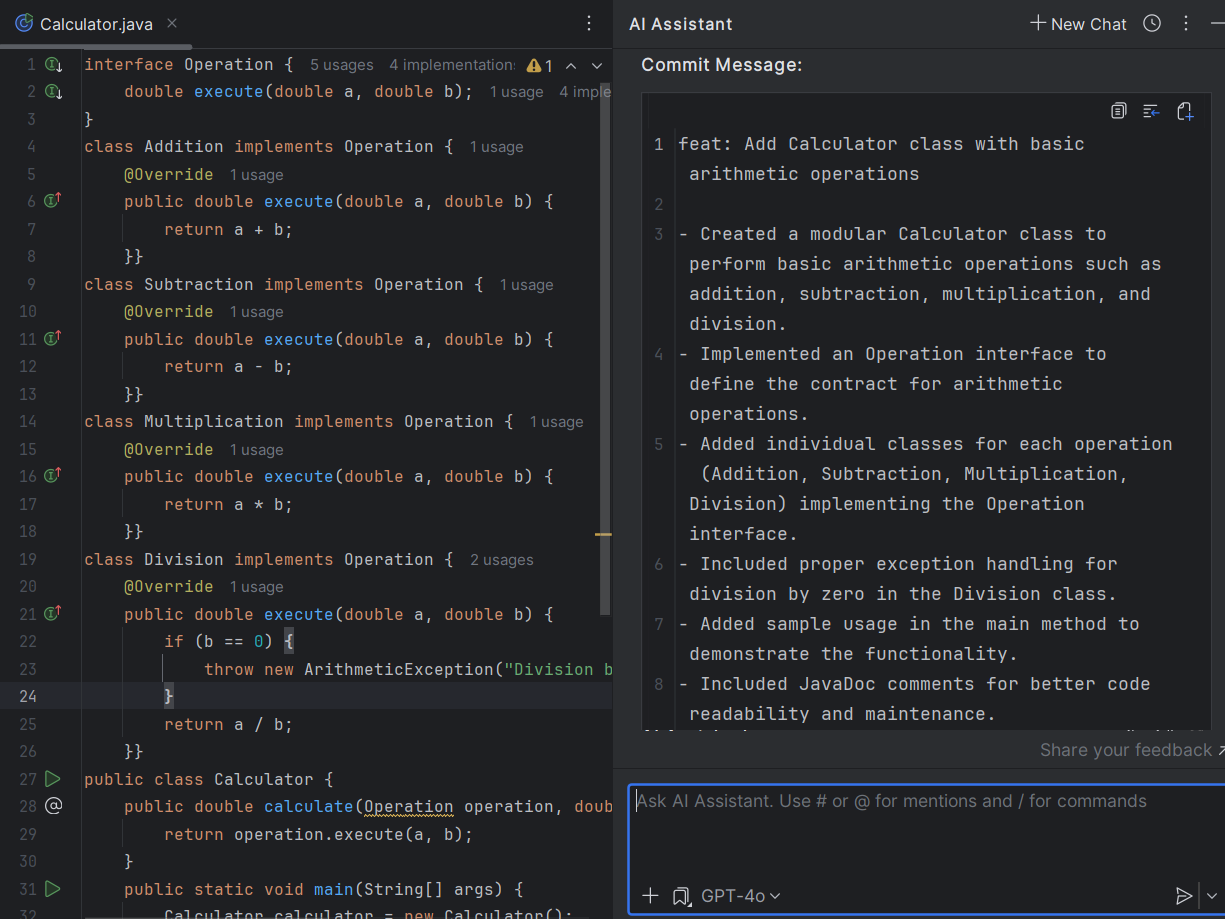Viewport: 1225px width, 919px height.
Task: Go to previous highlighted error arrow
Action: tap(571, 65)
